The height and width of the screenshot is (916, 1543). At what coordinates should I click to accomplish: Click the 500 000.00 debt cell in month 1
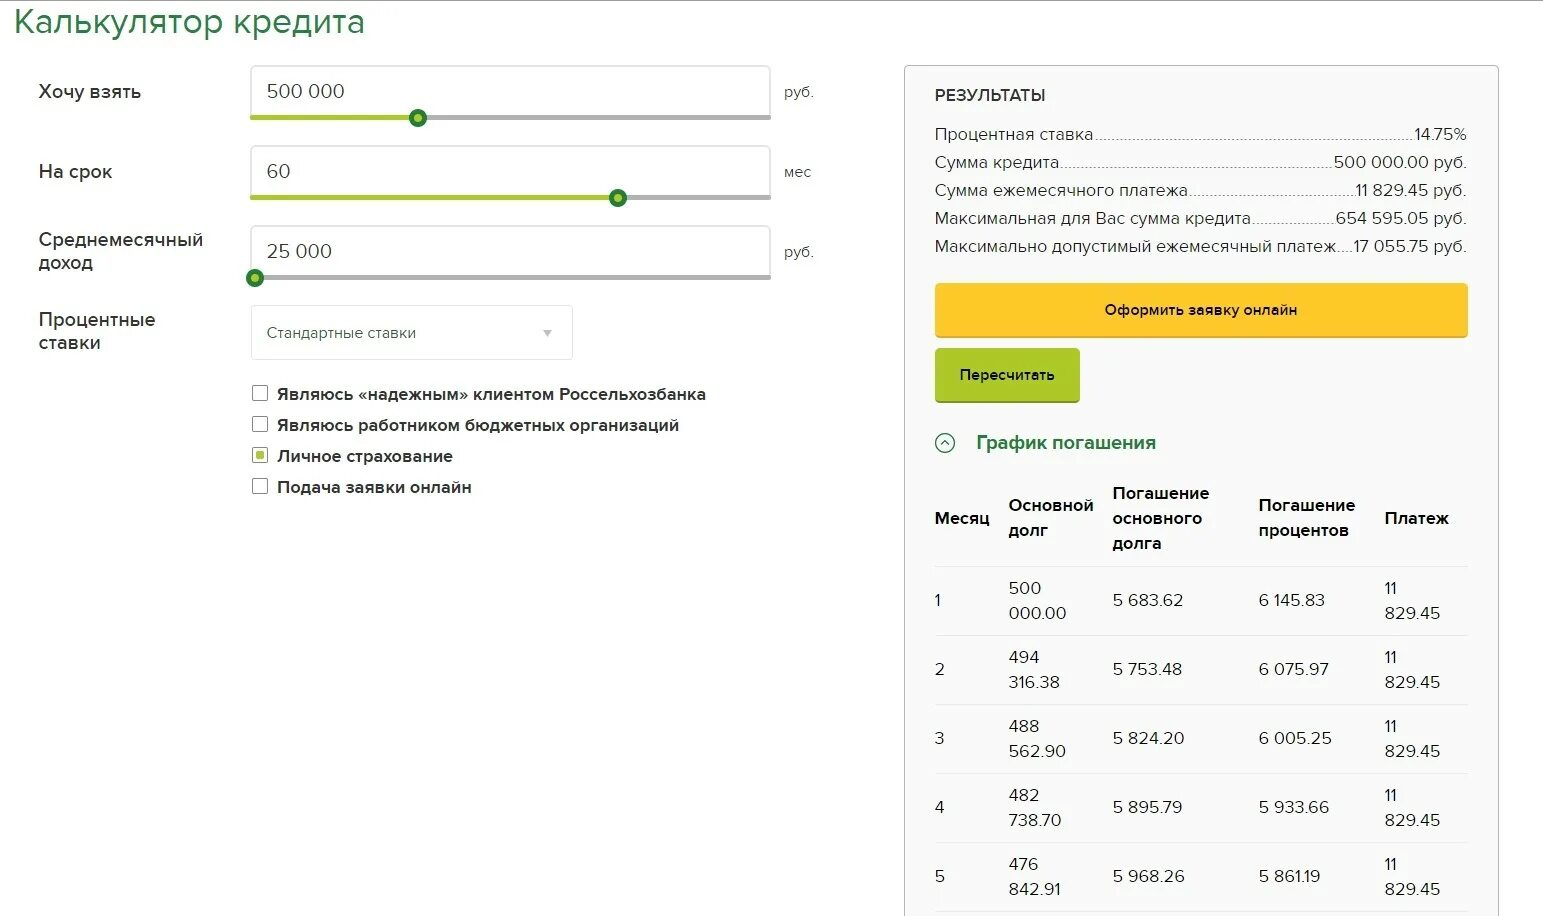[1037, 600]
